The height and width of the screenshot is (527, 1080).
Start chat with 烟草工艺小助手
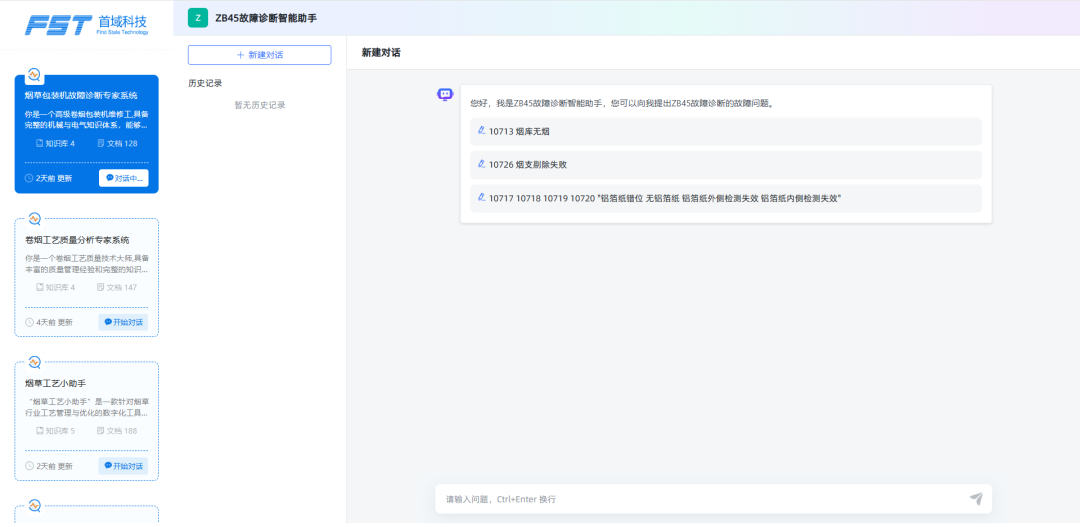click(x=123, y=466)
